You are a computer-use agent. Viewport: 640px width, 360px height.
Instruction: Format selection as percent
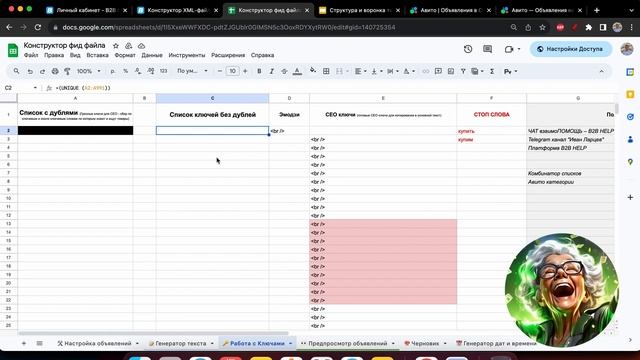point(126,71)
